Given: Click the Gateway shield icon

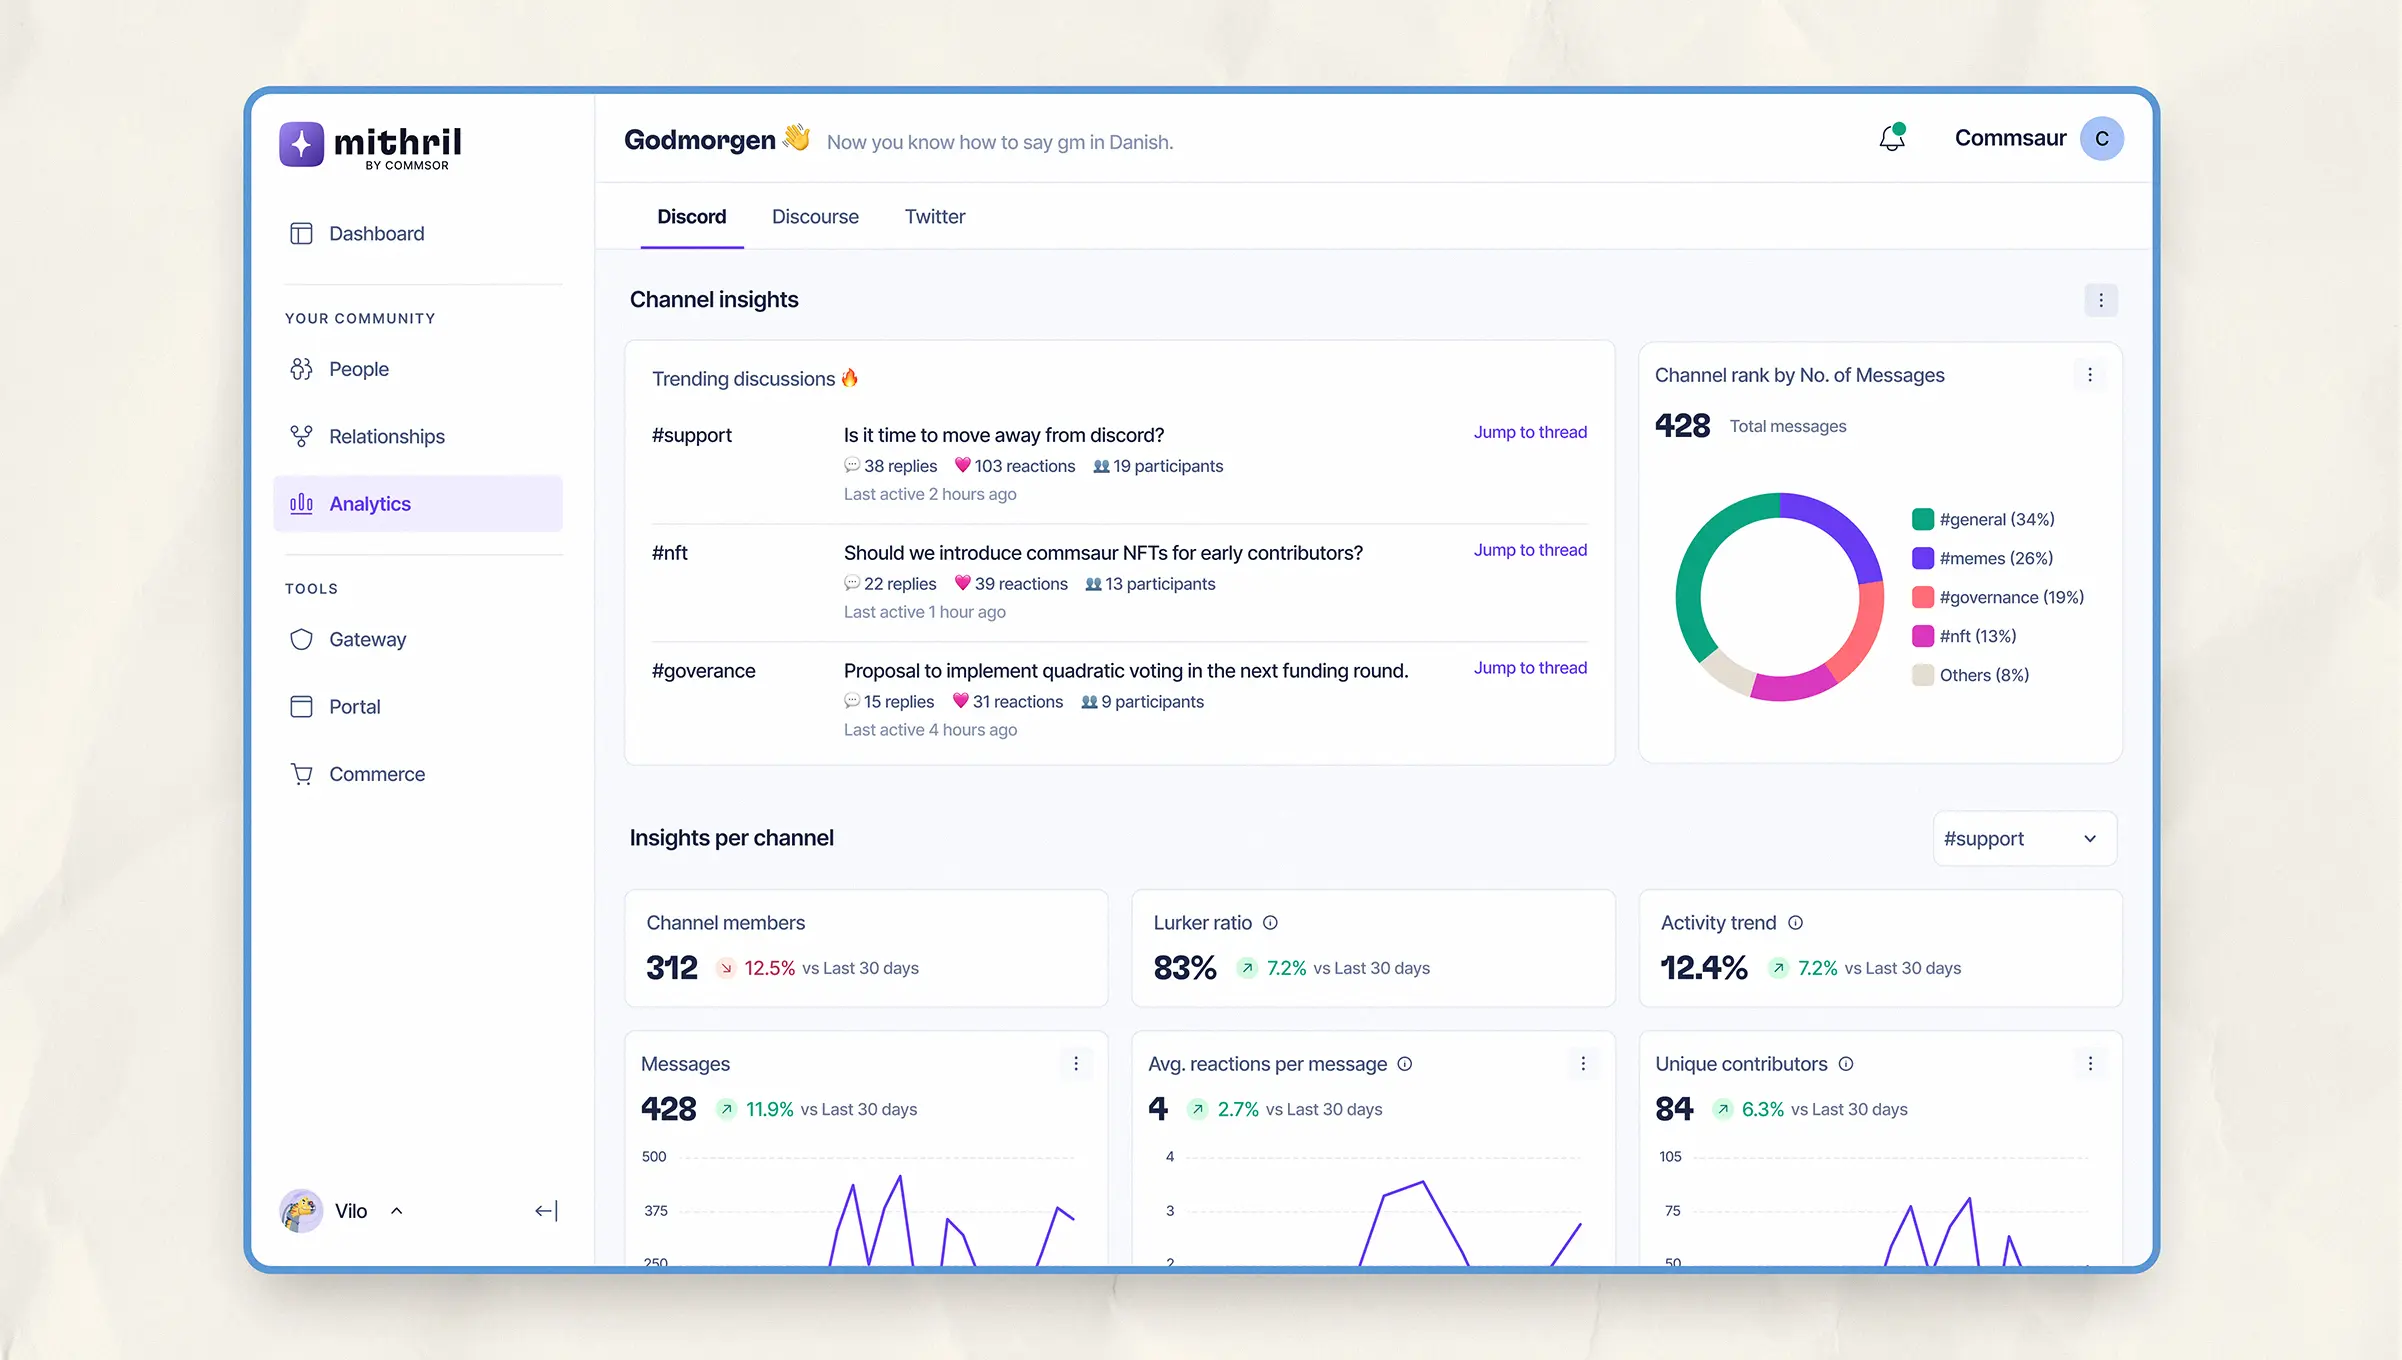Looking at the screenshot, I should (x=301, y=639).
